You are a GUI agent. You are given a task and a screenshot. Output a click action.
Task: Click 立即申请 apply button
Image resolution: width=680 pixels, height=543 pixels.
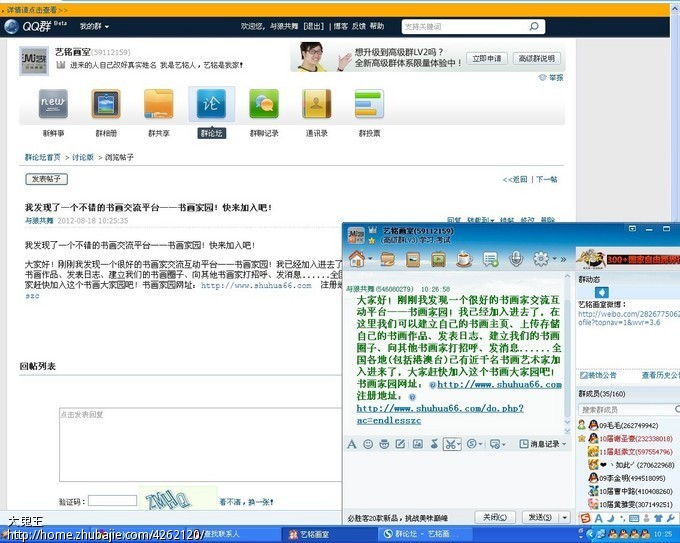pos(487,59)
